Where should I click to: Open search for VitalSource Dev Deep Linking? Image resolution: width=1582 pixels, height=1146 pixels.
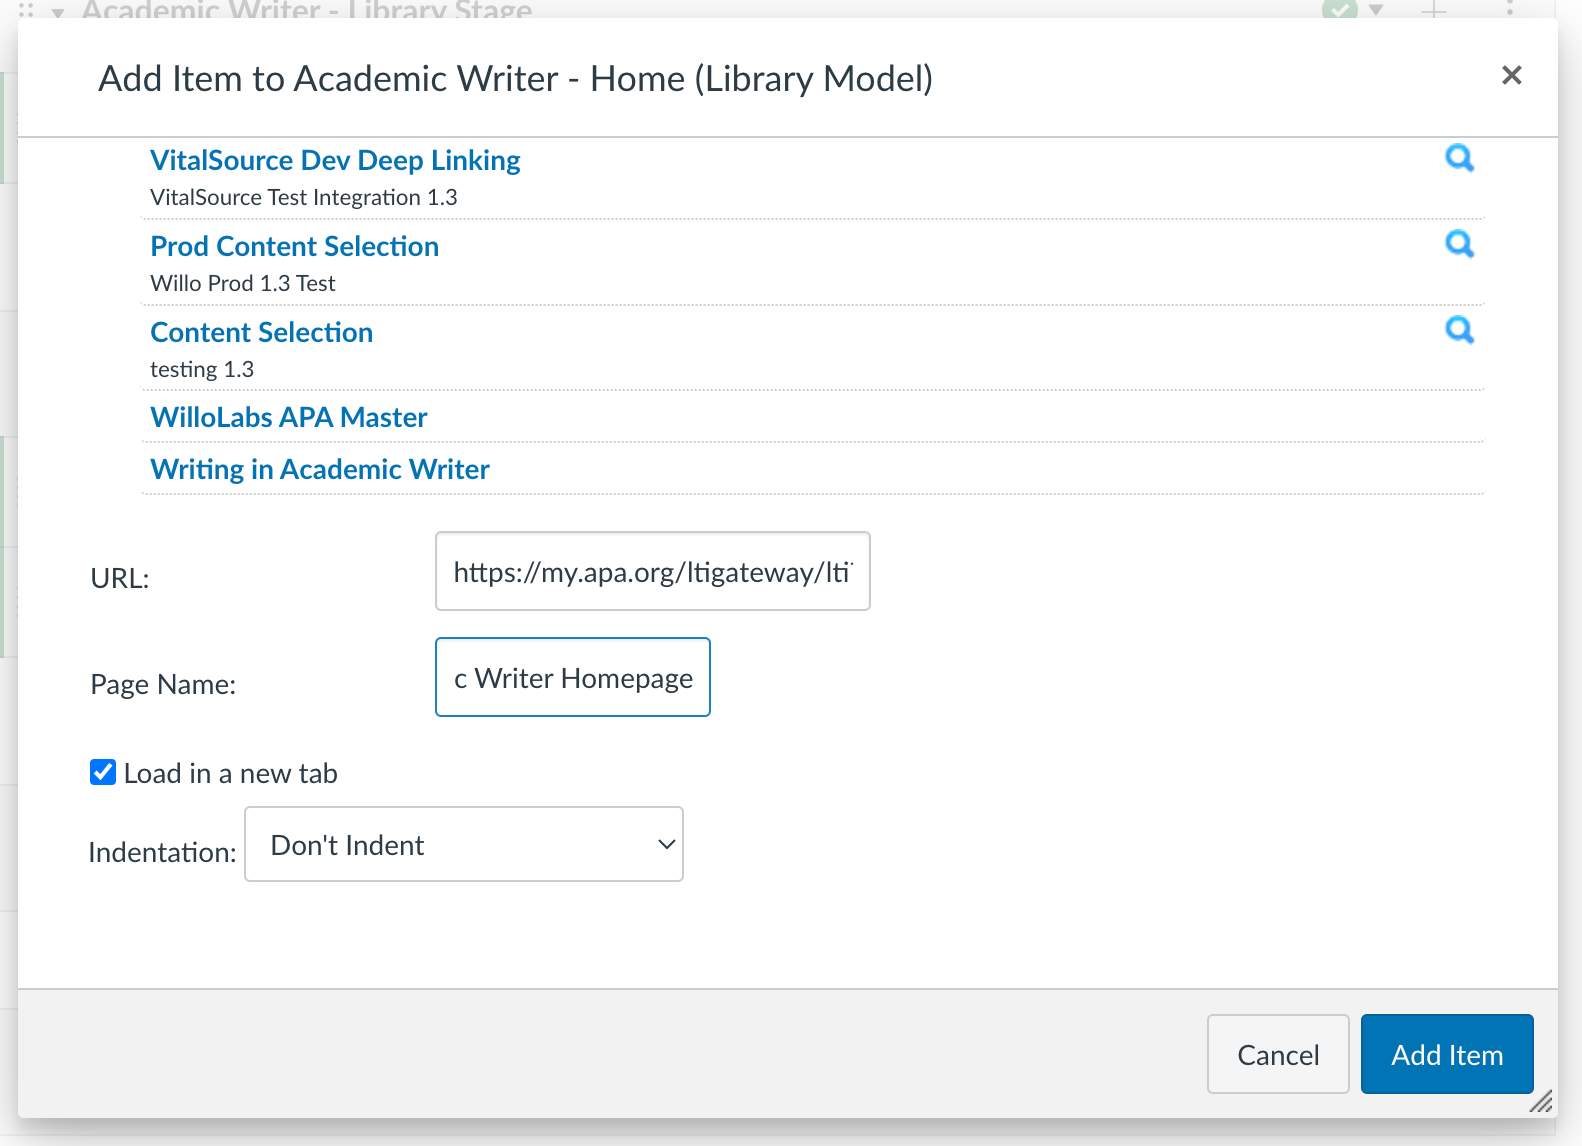pos(1460,158)
